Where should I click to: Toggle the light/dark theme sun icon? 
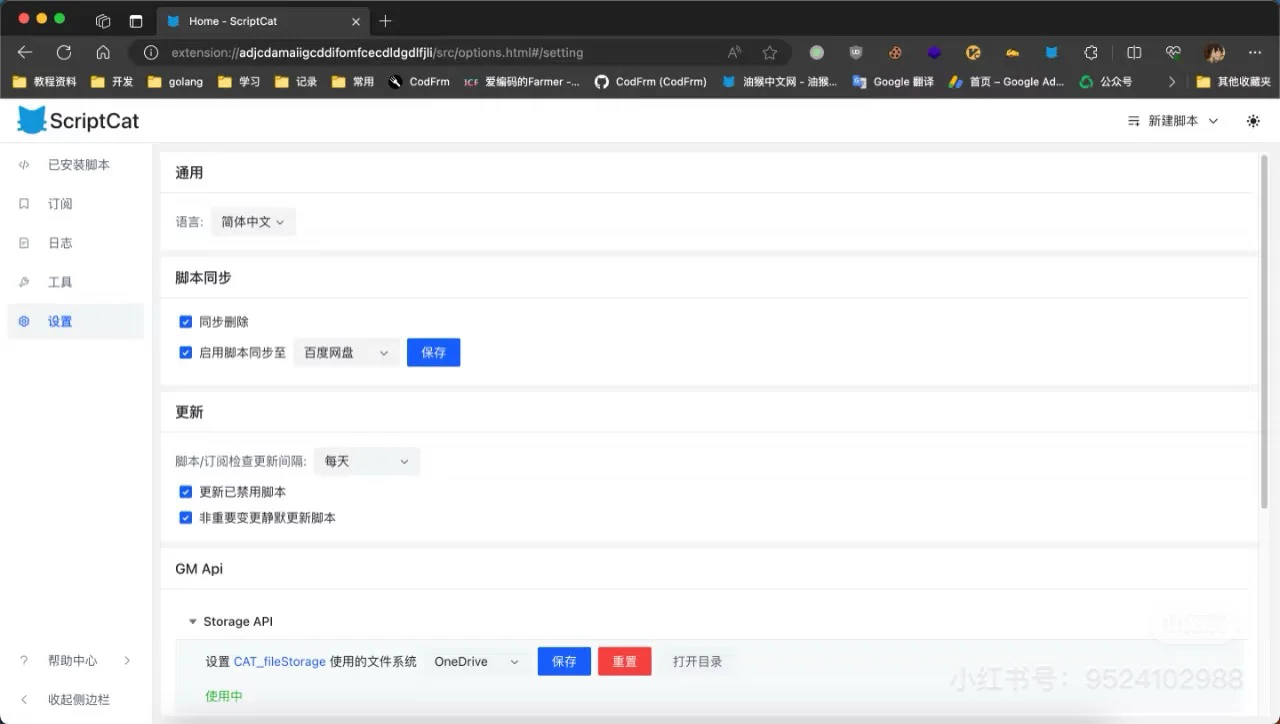[1253, 121]
